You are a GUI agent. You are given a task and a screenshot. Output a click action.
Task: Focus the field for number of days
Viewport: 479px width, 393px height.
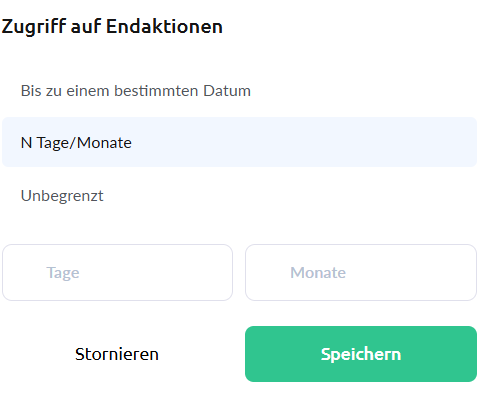point(117,272)
